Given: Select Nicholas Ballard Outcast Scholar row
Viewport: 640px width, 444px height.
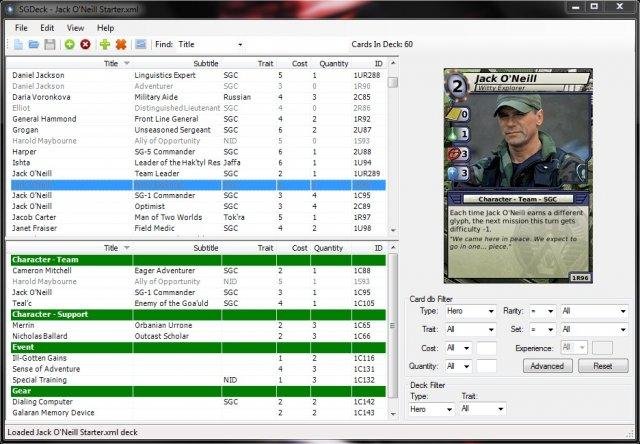Looking at the screenshot, I should coord(198,336).
